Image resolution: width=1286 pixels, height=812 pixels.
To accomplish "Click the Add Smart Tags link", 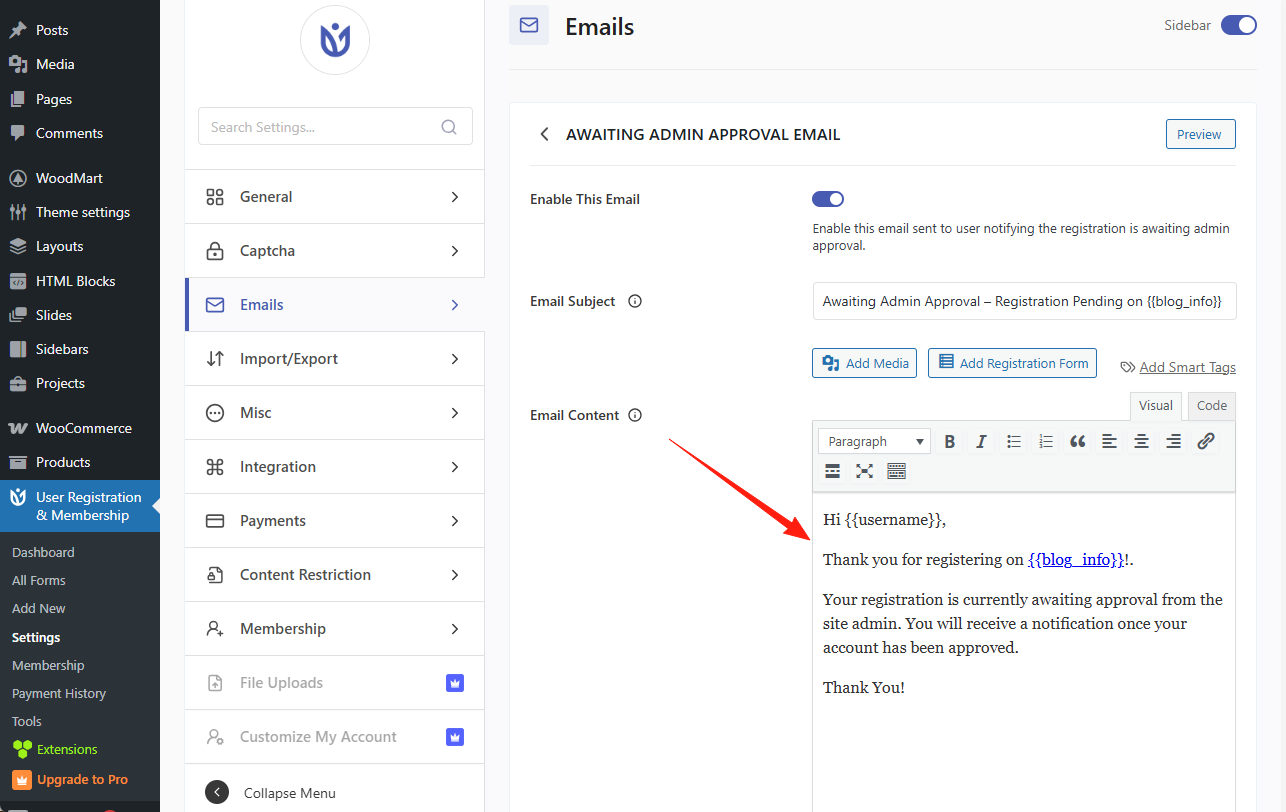I will pyautogui.click(x=1187, y=367).
